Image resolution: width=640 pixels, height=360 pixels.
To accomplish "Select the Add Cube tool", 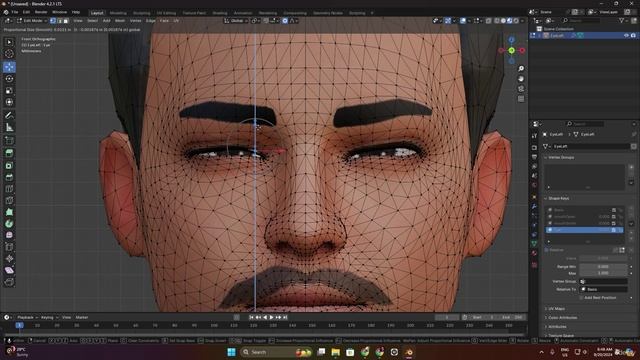I will (9, 141).
